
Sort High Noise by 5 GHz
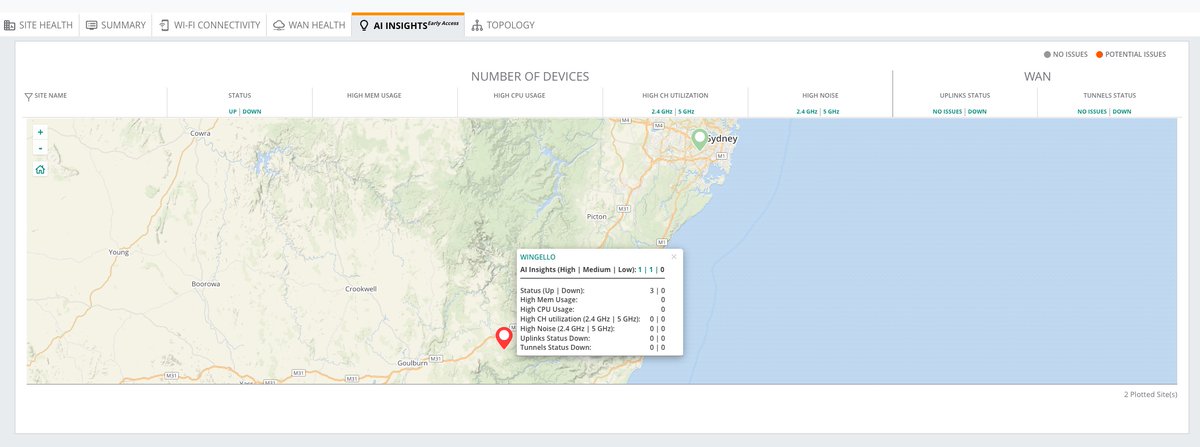pyautogui.click(x=831, y=111)
